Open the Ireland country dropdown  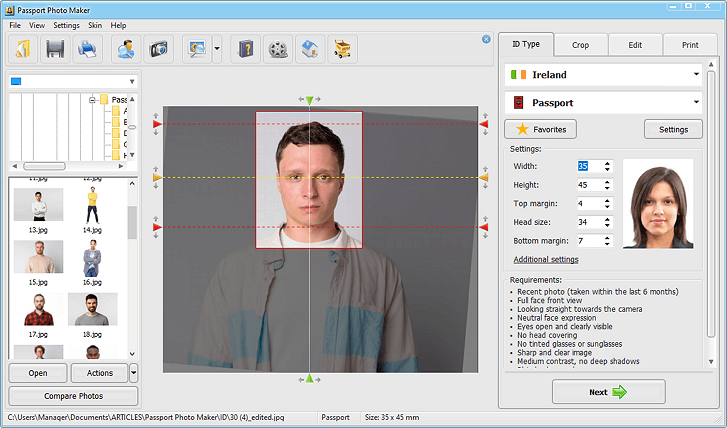click(x=603, y=75)
